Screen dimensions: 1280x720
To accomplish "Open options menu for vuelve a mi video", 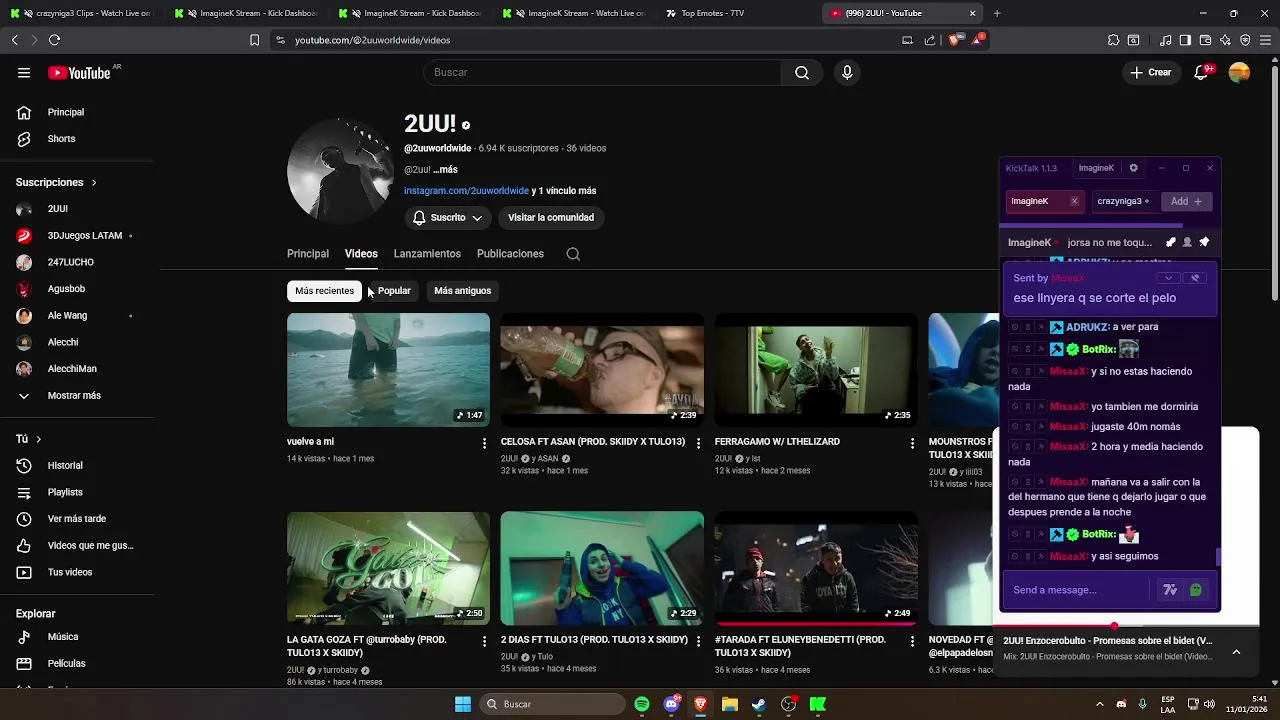I will 484,442.
